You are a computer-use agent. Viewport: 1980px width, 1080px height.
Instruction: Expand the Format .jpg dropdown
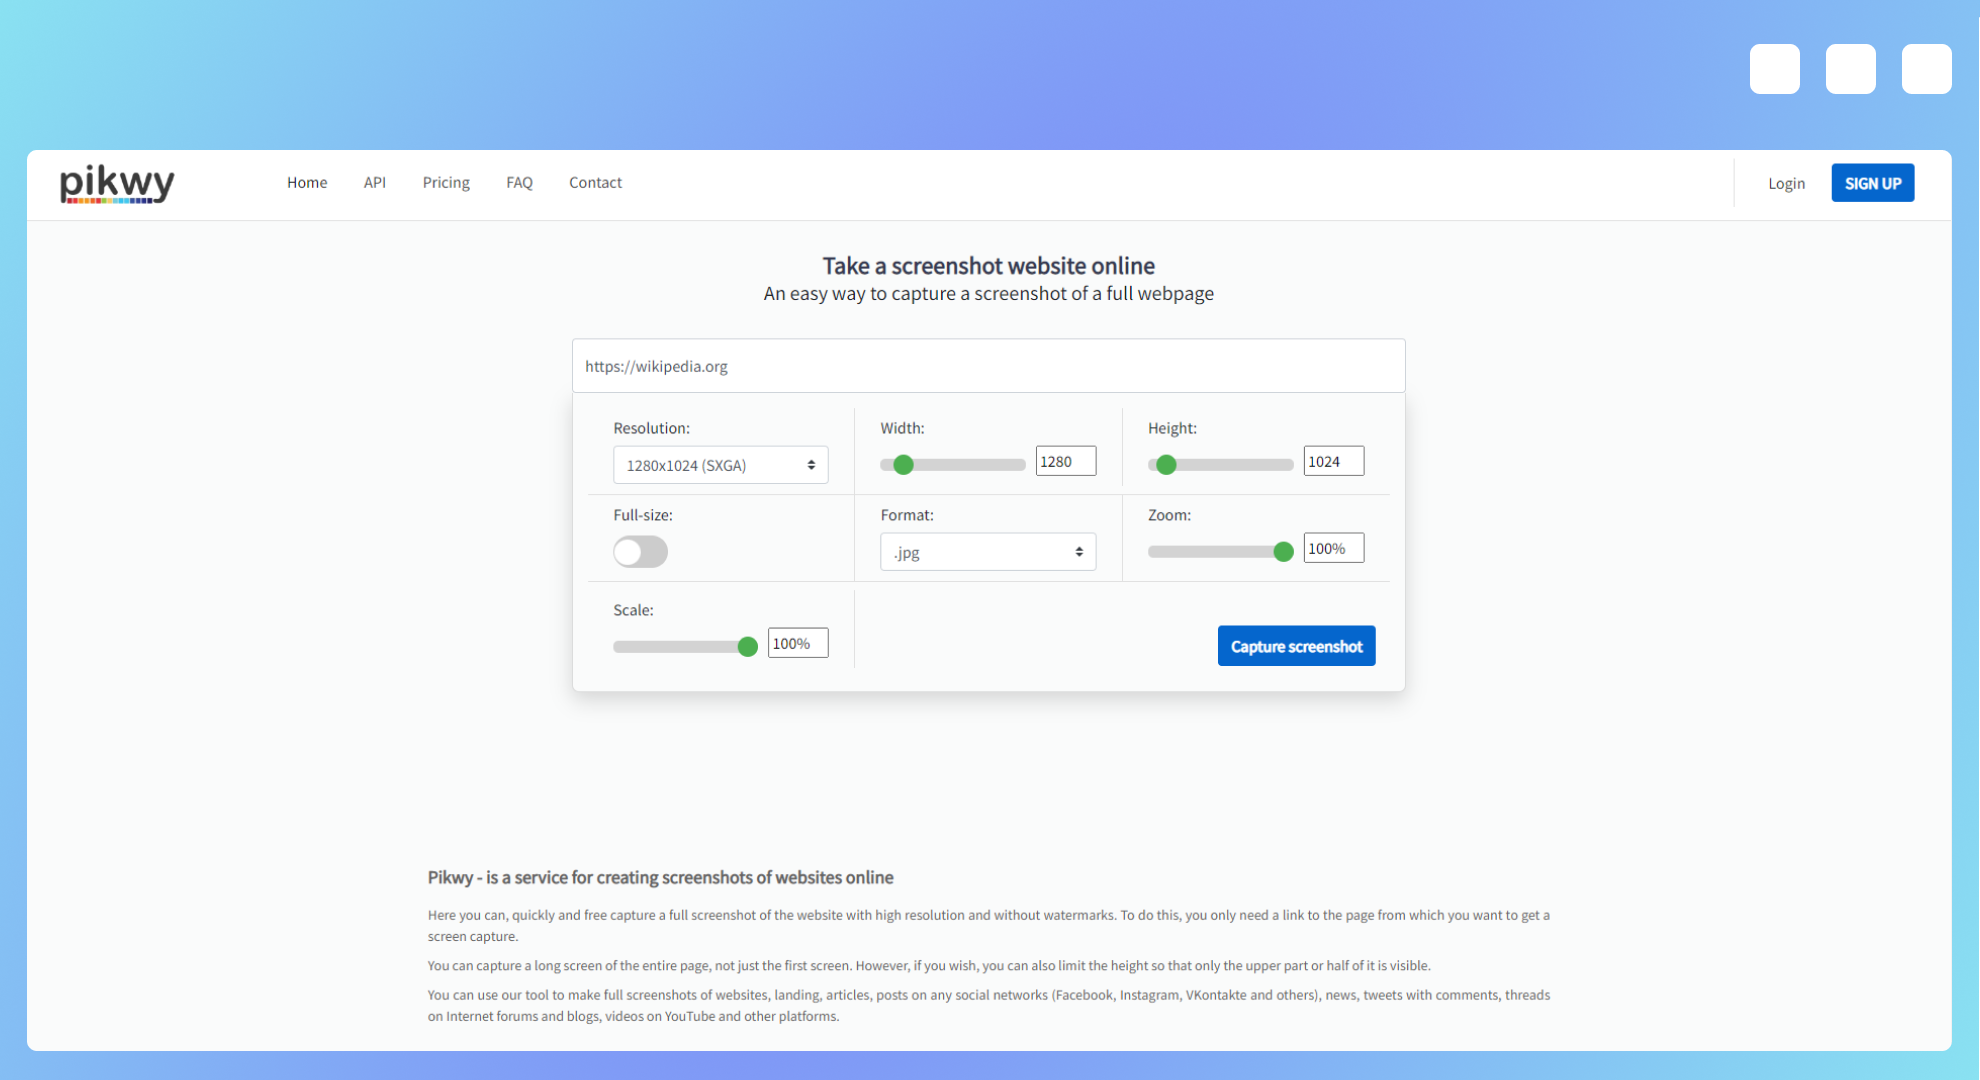pyautogui.click(x=987, y=552)
